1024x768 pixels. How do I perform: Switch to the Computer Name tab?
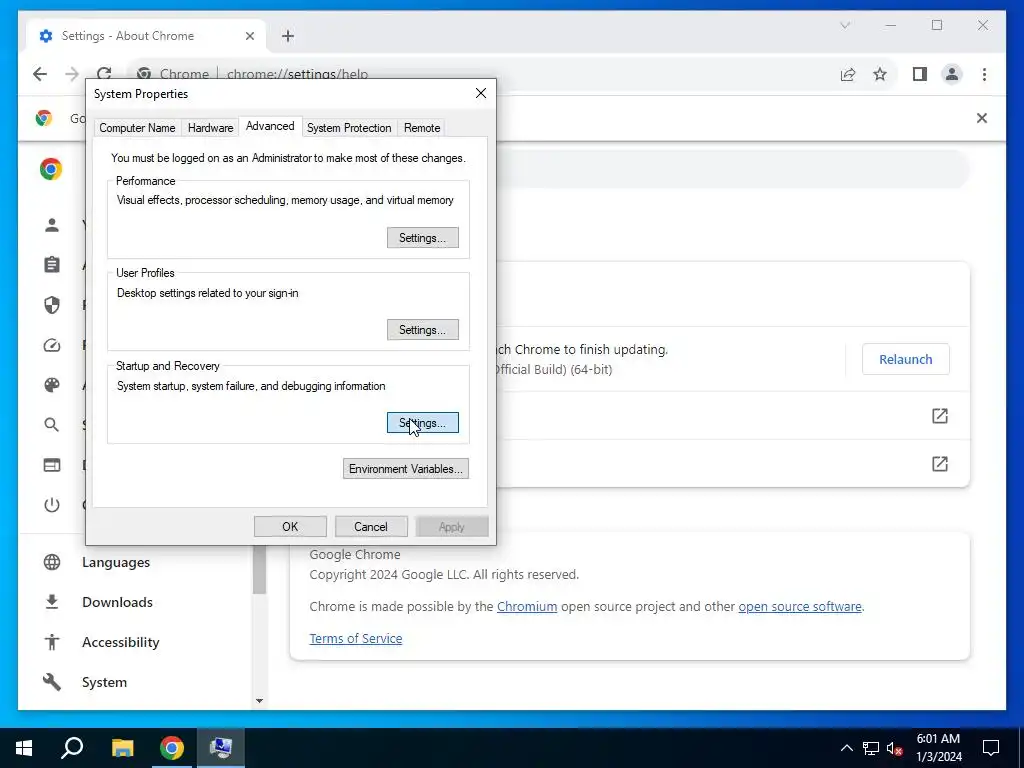click(137, 128)
